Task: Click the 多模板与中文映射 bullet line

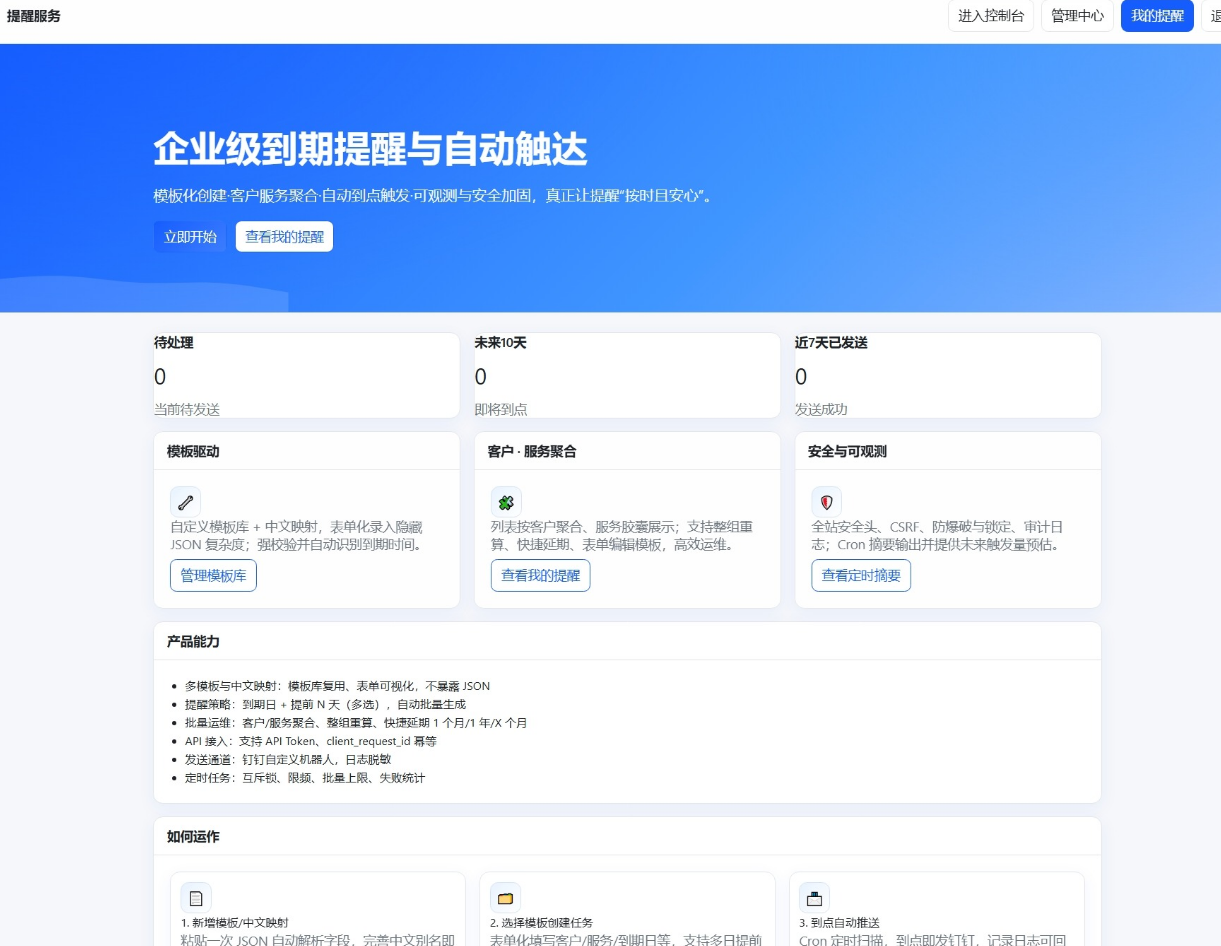Action: (x=338, y=687)
